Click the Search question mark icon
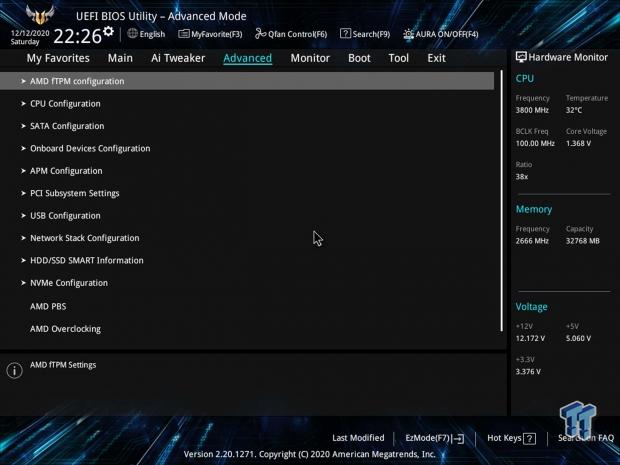Screen dimensions: 620x465 [x=345, y=34]
